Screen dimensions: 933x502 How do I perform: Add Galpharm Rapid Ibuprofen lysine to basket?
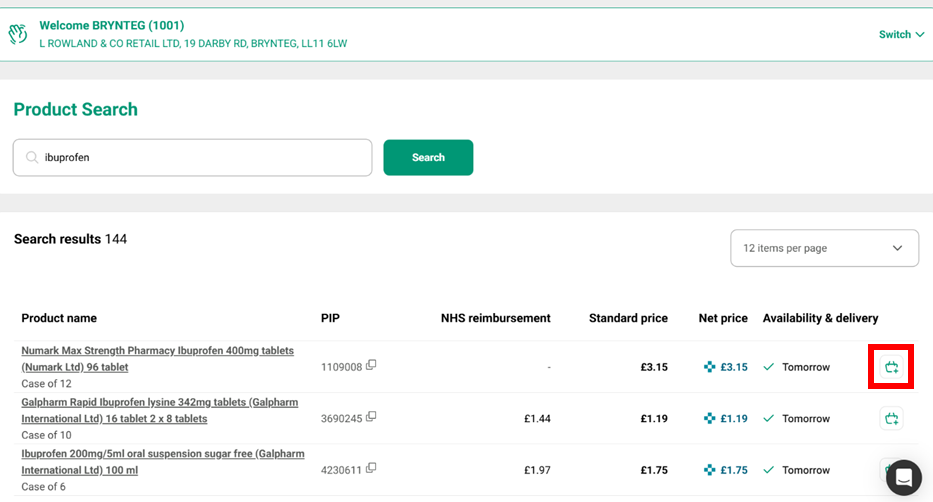[x=891, y=418]
